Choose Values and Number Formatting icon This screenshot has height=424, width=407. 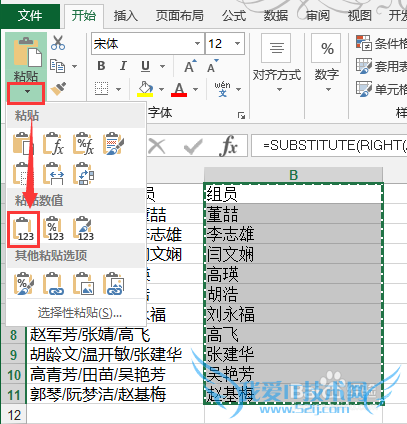click(53, 229)
